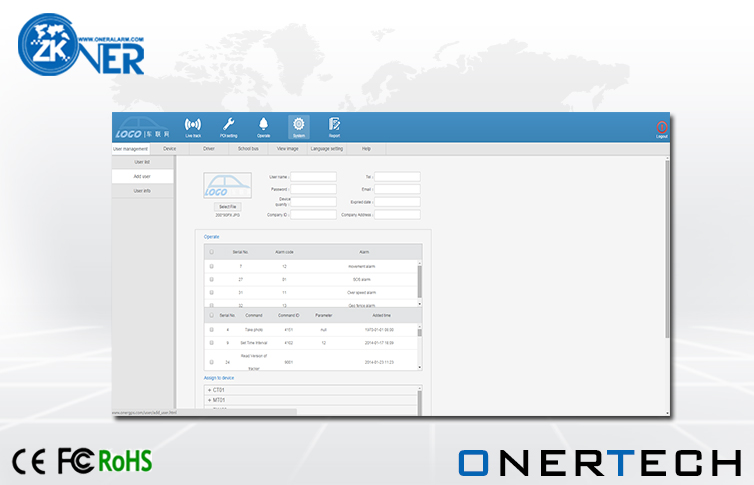
Task: Click the device list scrollbar
Action: point(420,403)
